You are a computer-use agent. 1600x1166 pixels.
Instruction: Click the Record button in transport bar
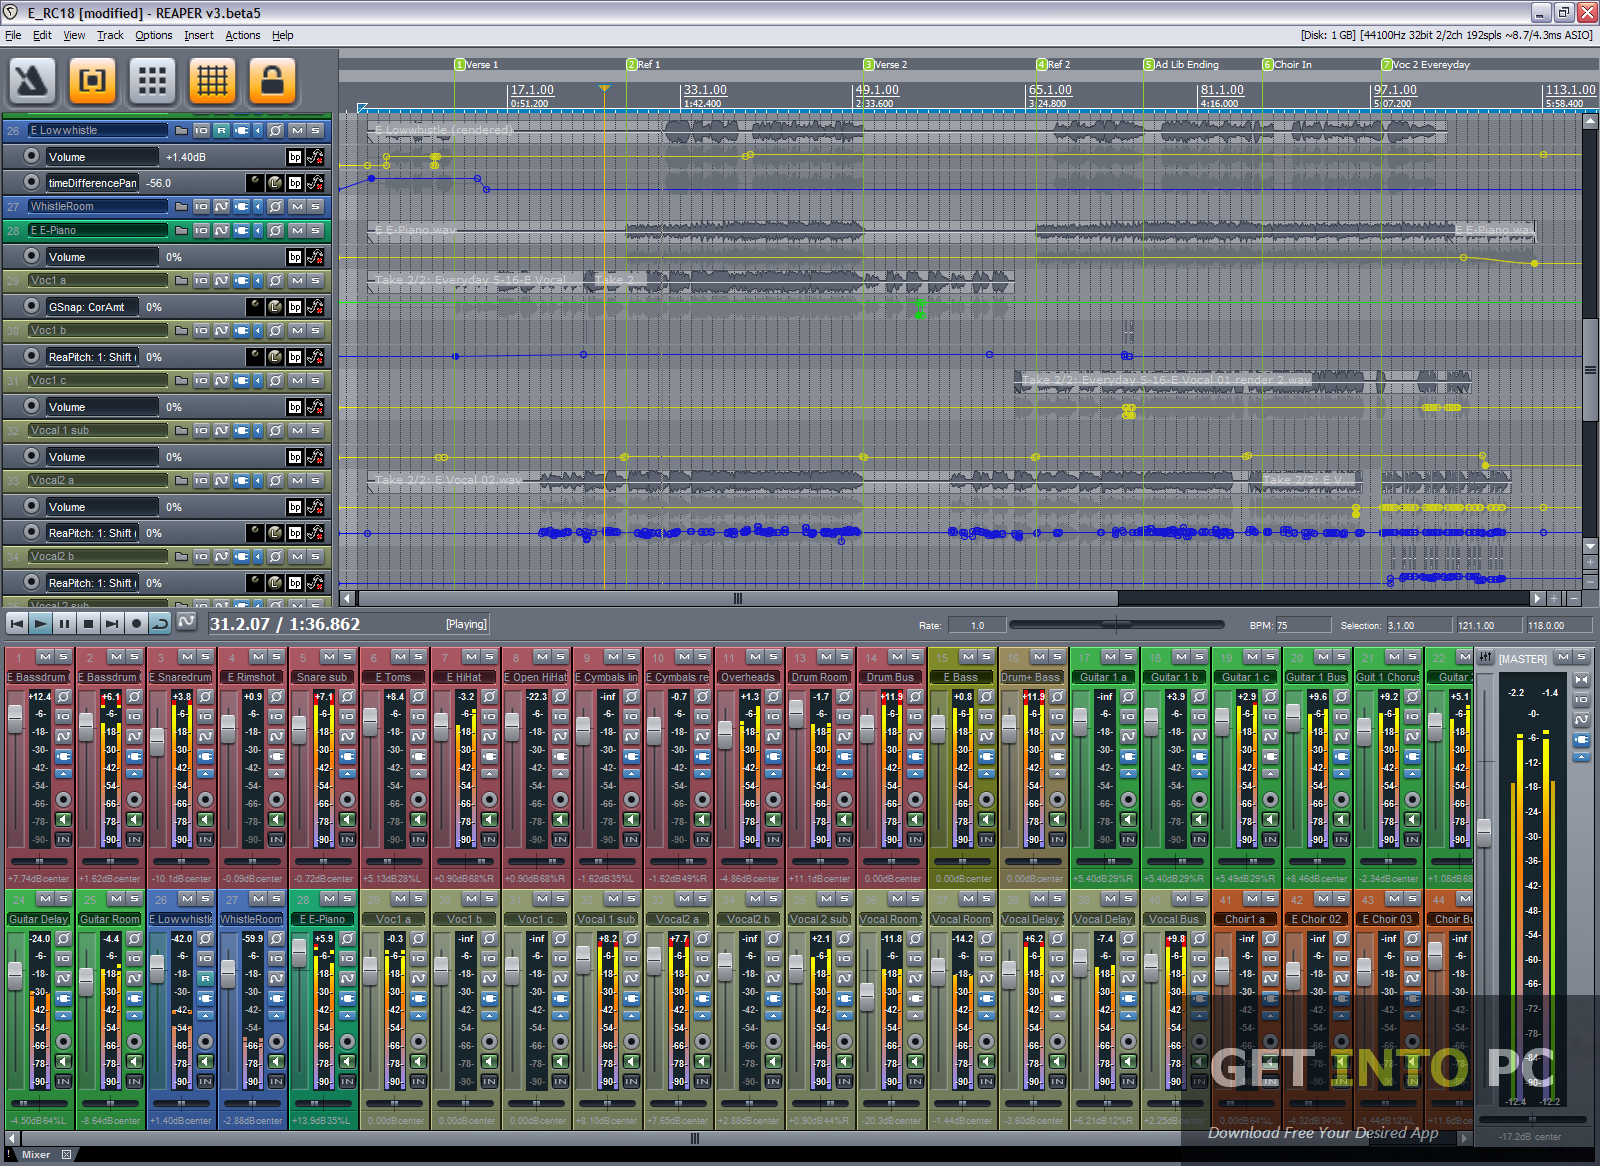pyautogui.click(x=137, y=624)
